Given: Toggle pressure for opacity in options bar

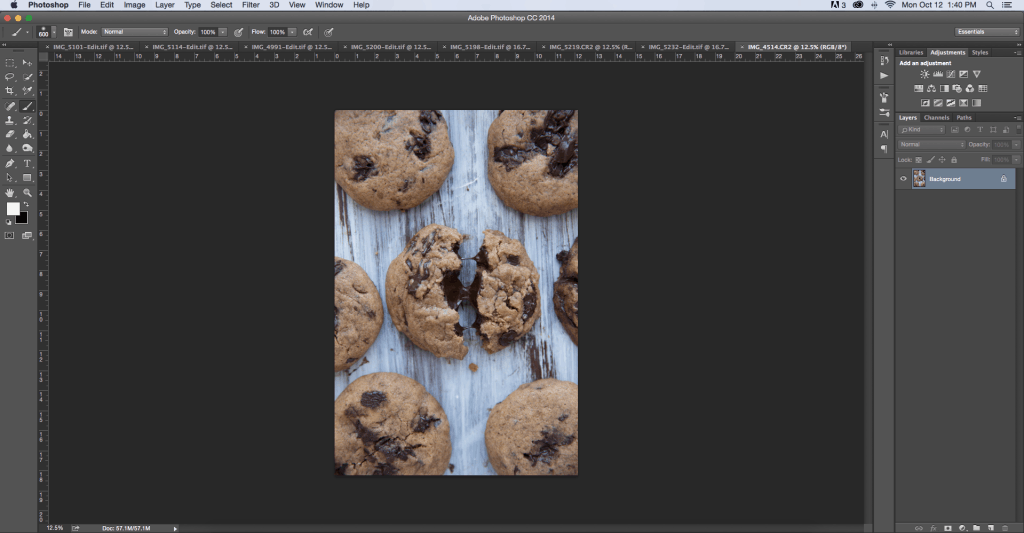Looking at the screenshot, I should click(239, 32).
